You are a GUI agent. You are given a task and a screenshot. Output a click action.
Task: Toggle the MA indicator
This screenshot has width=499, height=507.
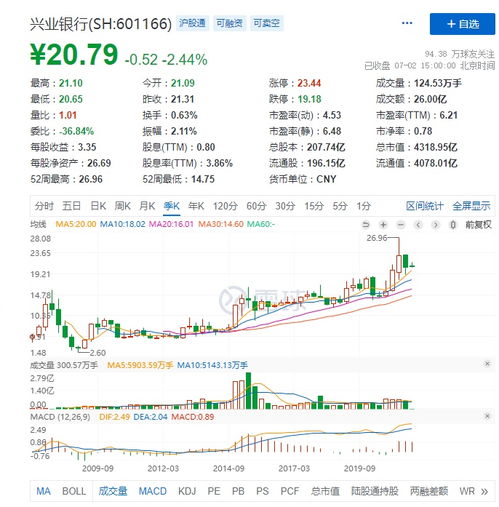click(x=43, y=491)
